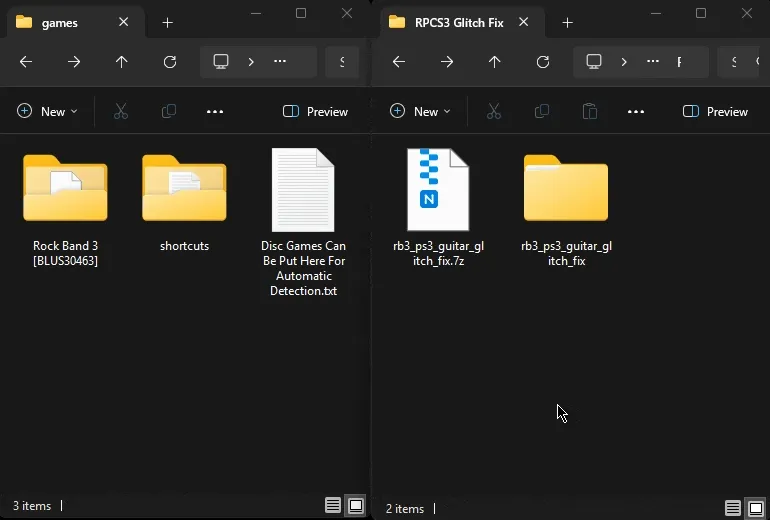The image size is (770, 520).
Task: Select the rb3_ps3_guitar_glitch_fix.7z archive
Action: coord(439,208)
